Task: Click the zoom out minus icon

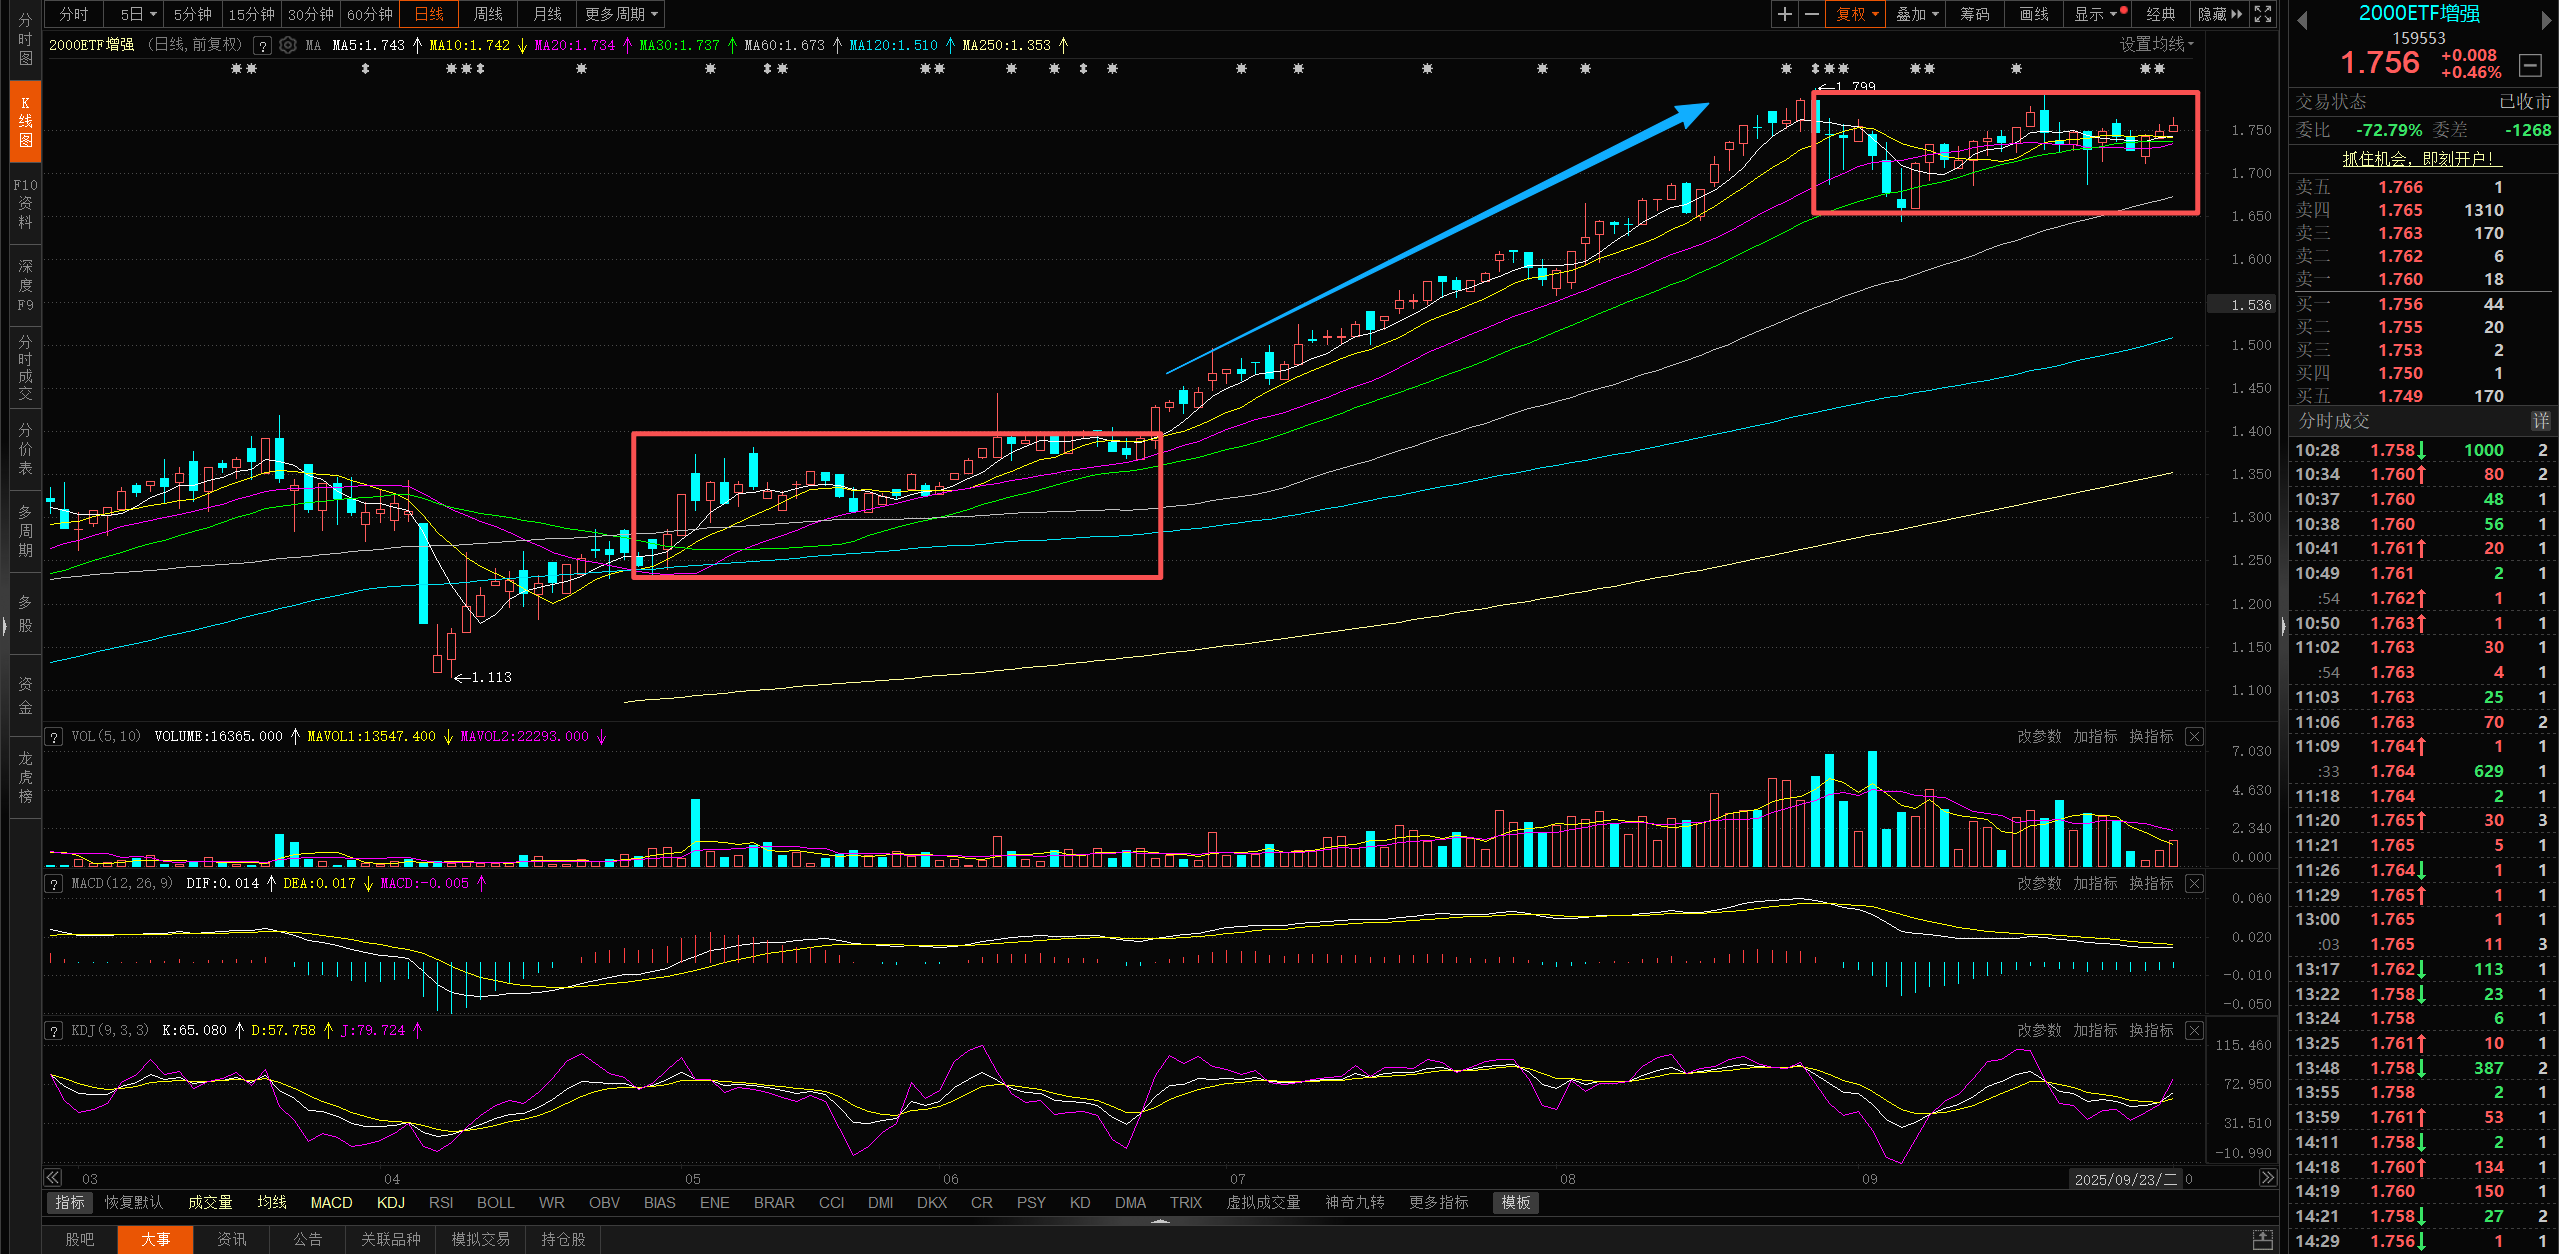Action: click(x=1812, y=14)
